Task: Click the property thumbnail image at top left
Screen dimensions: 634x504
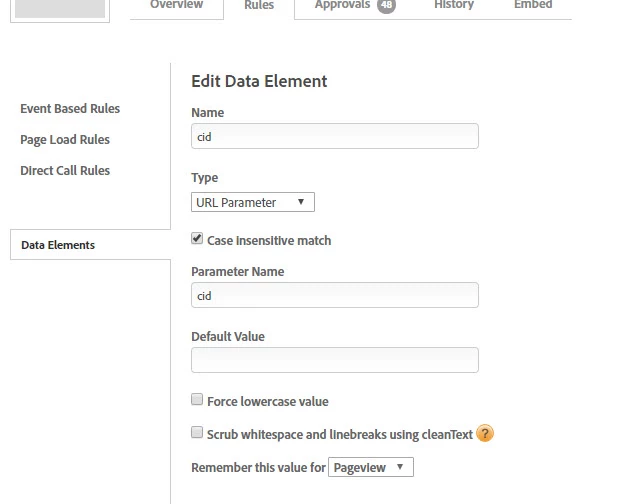Action: coord(61,8)
